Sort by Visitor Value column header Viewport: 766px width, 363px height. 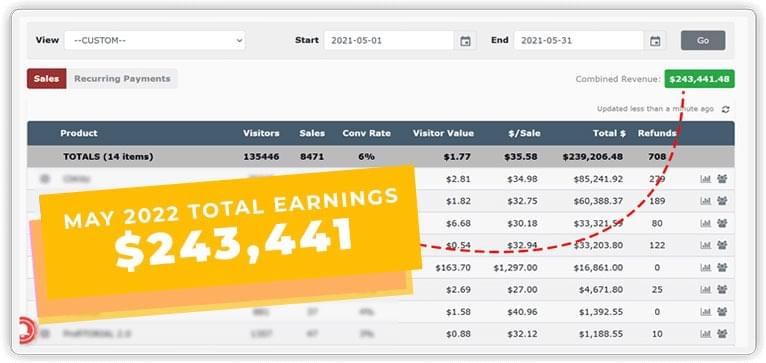[x=443, y=133]
